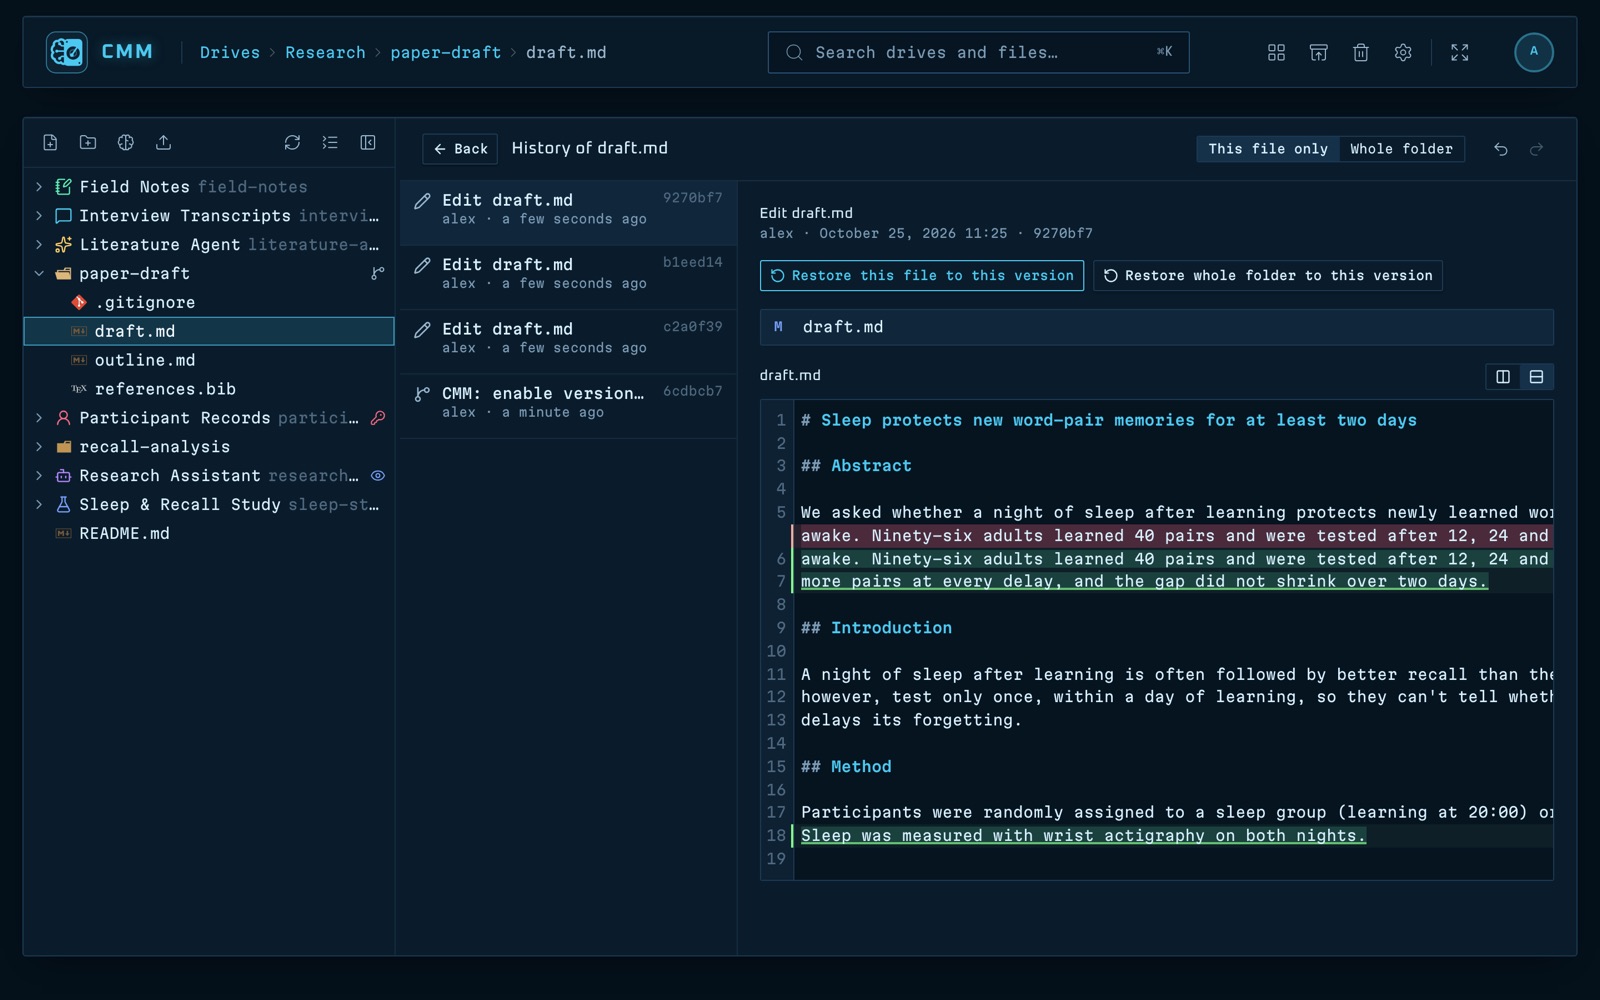The height and width of the screenshot is (1000, 1600).
Task: Focus the Search drives and files field
Action: [x=978, y=52]
